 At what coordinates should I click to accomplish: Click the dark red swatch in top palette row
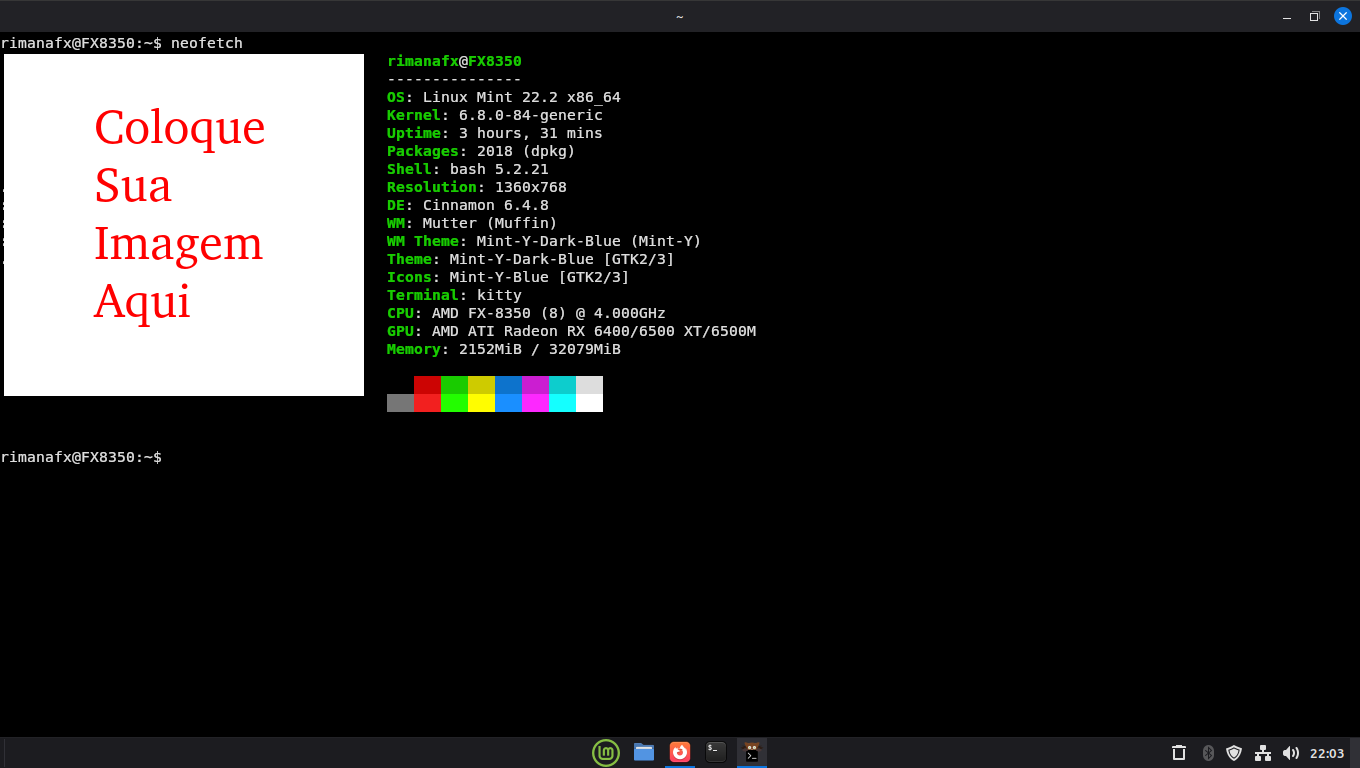[427, 385]
